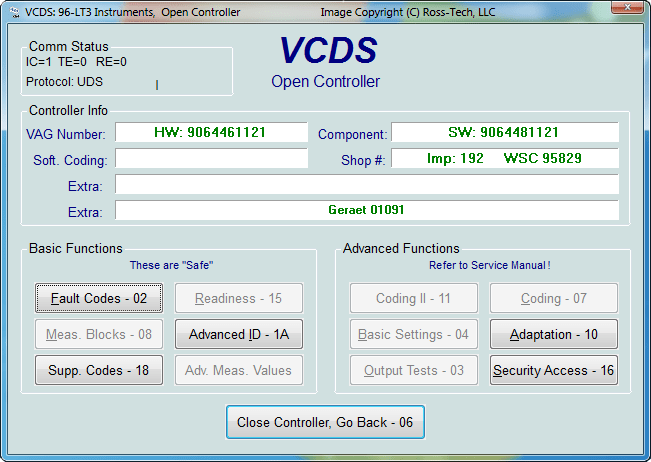Select the Shop # field with WSC 95829

coord(504,159)
